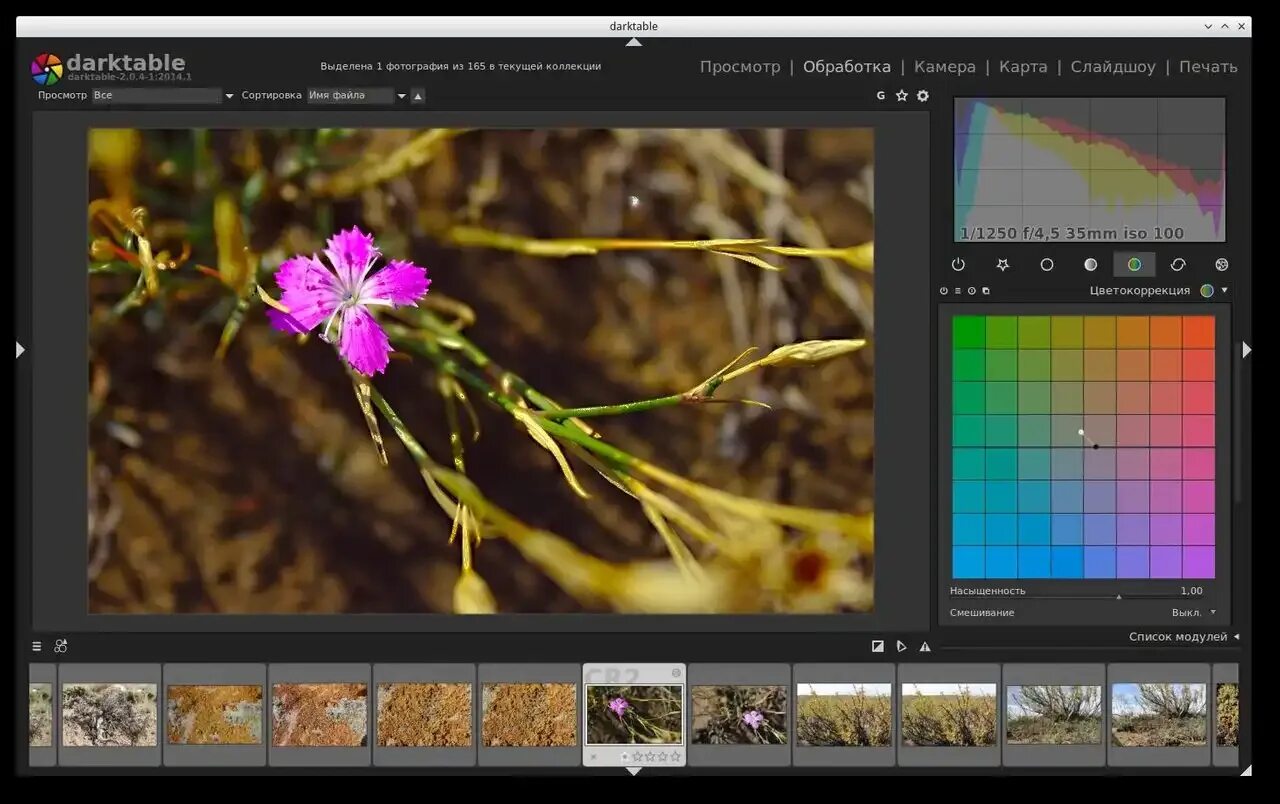1280x804 pixels.
Task: Toggle the Цветокоррекция module on or off
Action: pos(943,290)
